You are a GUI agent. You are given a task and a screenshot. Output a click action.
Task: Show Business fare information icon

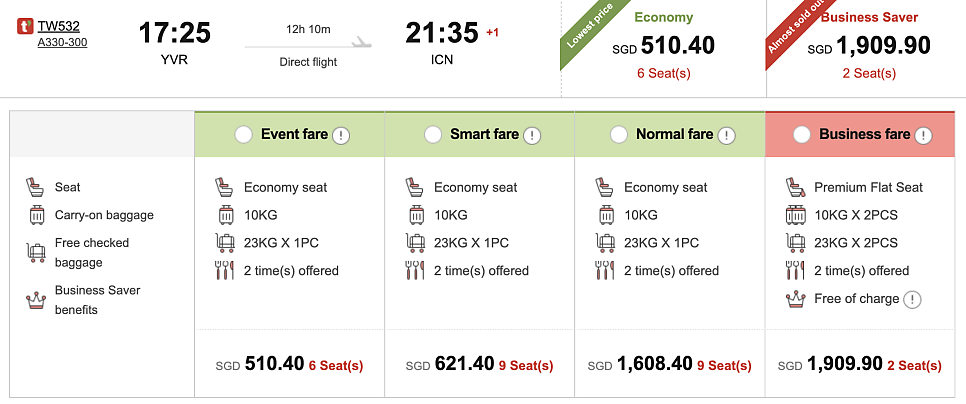(922, 135)
